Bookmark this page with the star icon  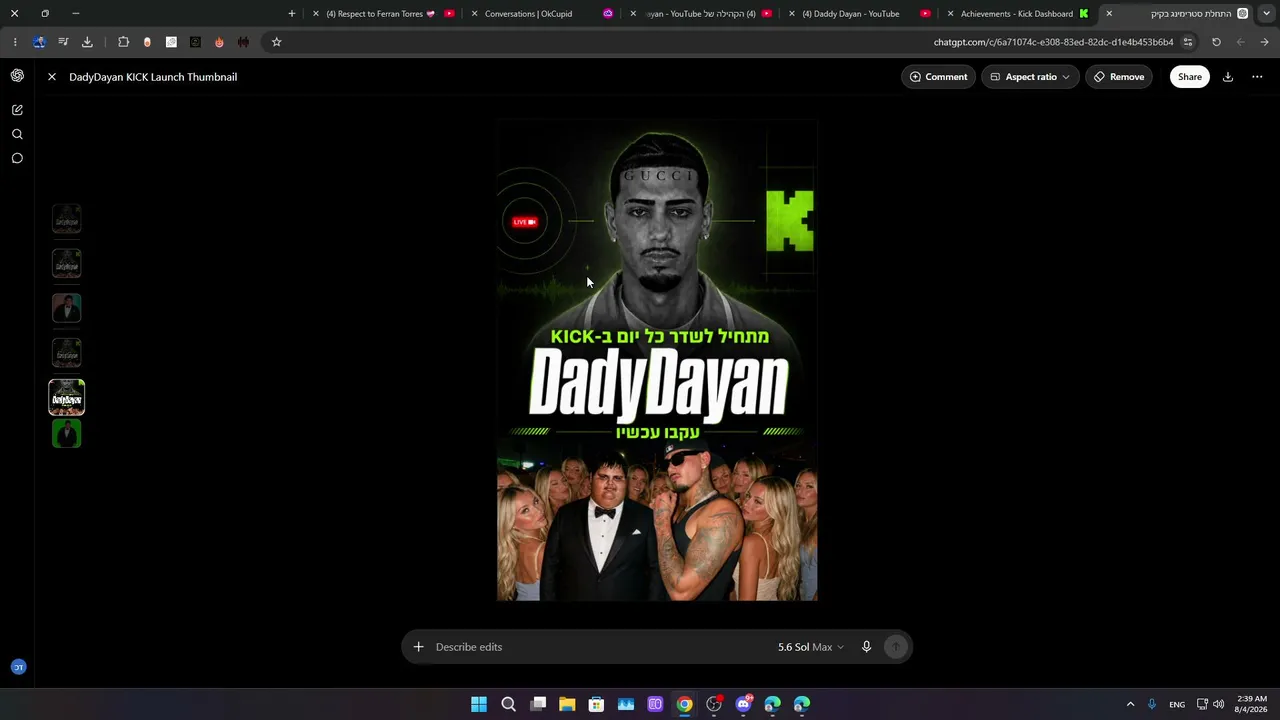pos(277,42)
